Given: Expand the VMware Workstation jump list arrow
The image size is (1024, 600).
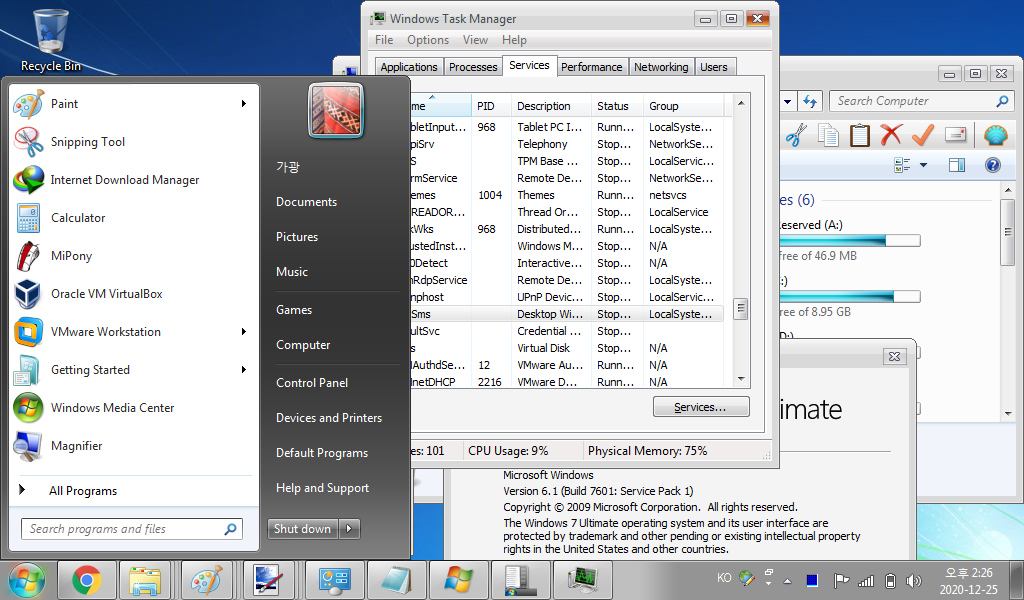Looking at the screenshot, I should click(244, 332).
